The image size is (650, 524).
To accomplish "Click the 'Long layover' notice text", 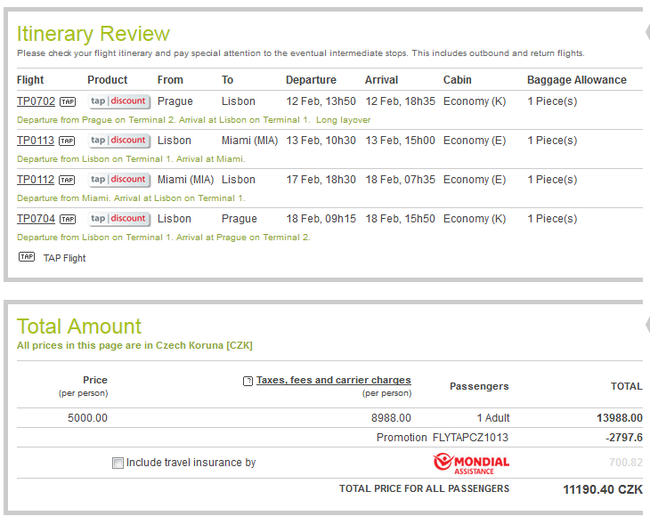I will (343, 120).
